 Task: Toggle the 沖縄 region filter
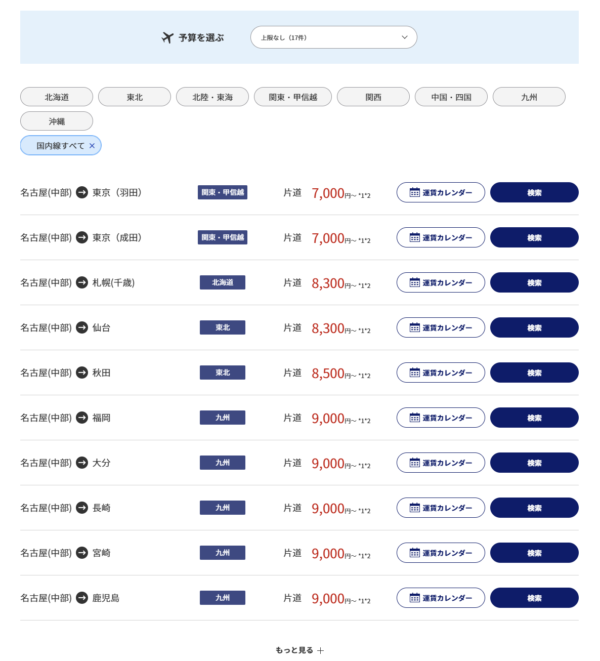[57, 121]
